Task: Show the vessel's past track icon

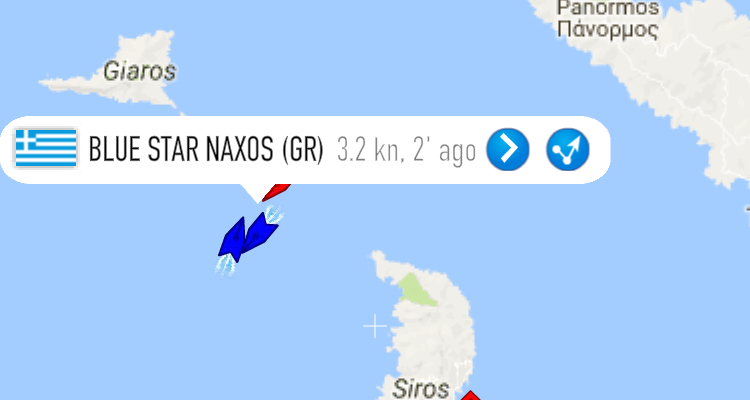Action: pos(568,149)
